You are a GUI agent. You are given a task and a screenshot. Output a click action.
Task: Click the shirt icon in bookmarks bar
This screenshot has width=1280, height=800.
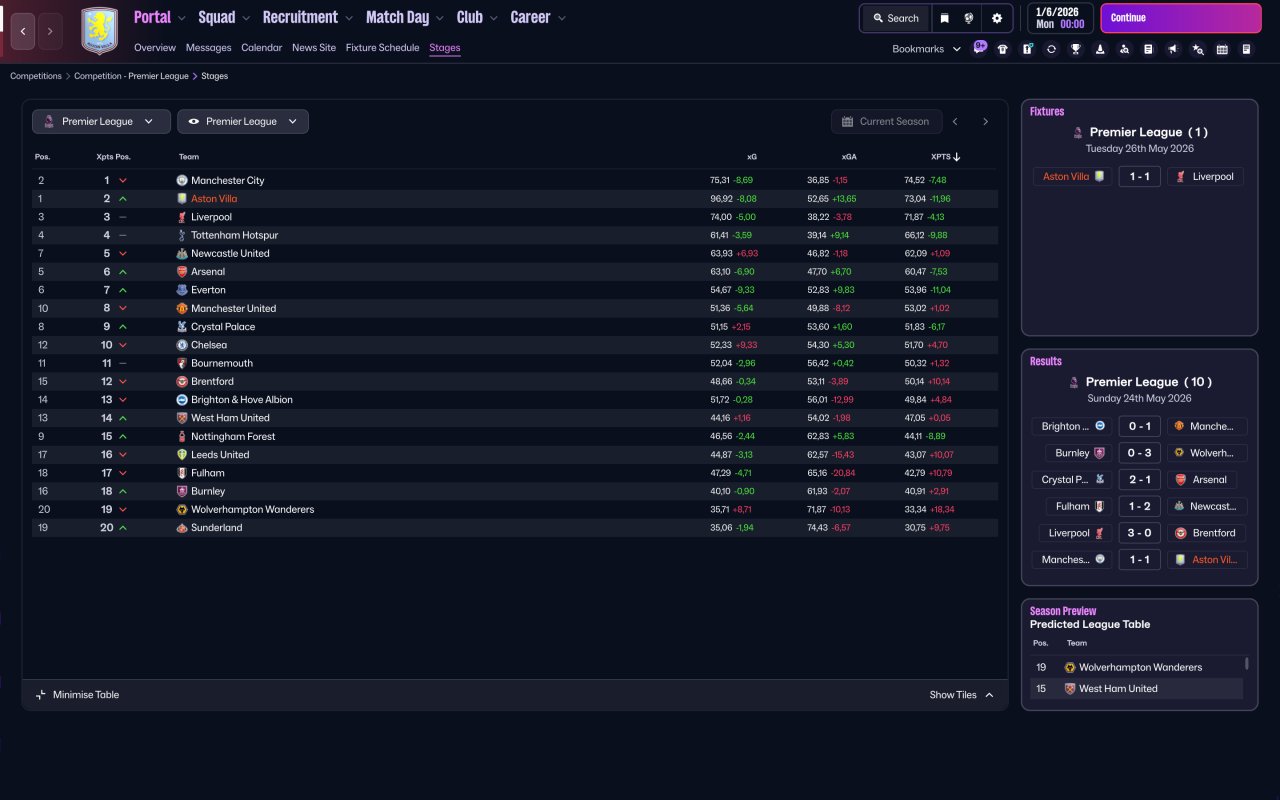click(x=1003, y=49)
